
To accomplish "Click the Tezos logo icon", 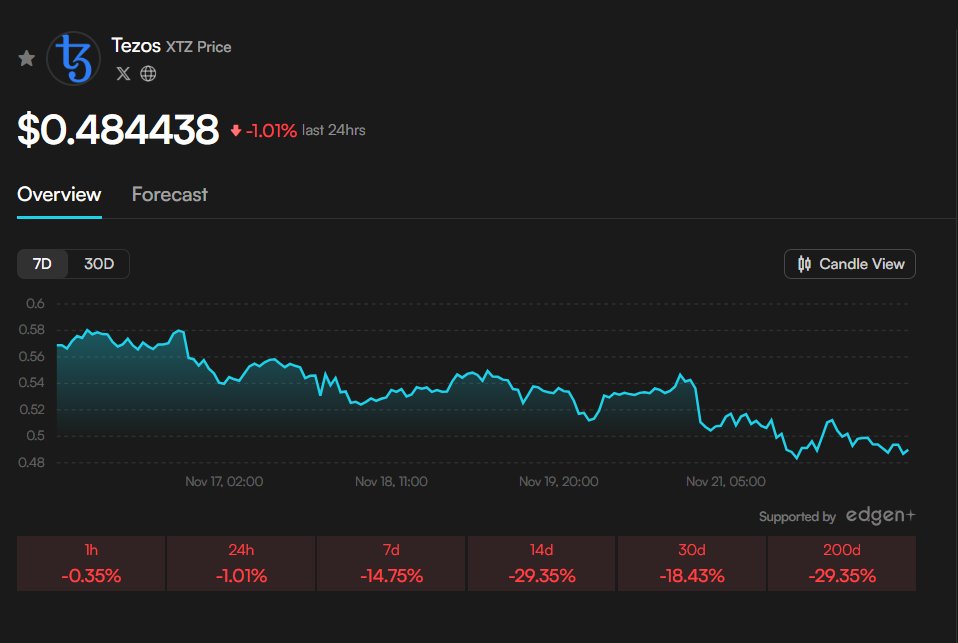I will 73,58.
